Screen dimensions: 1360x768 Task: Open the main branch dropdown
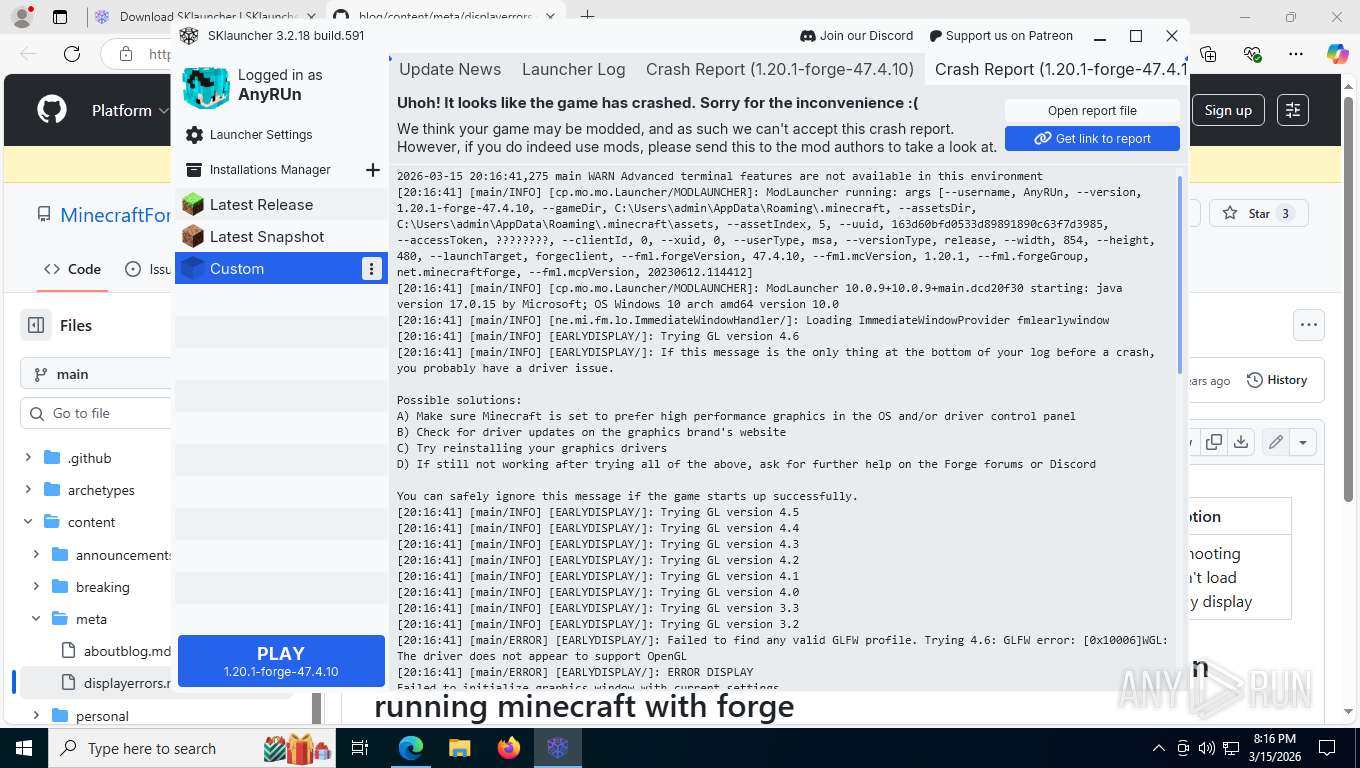pyautogui.click(x=96, y=374)
